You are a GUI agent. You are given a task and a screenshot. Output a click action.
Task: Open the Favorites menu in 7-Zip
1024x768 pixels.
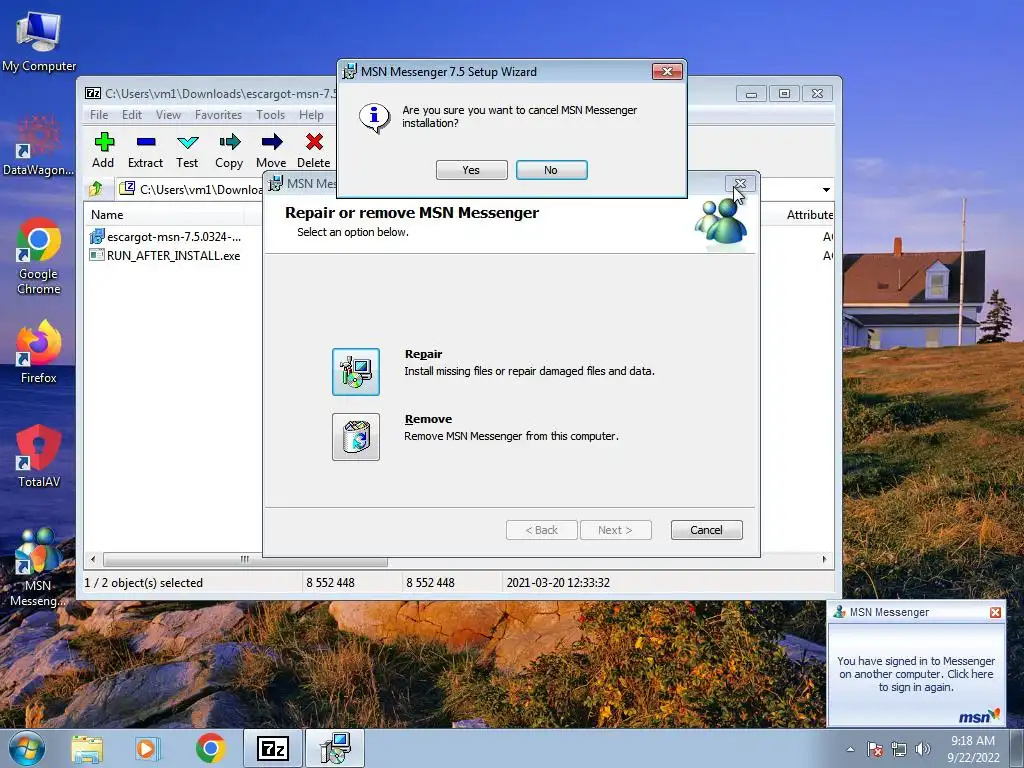pyautogui.click(x=218, y=115)
